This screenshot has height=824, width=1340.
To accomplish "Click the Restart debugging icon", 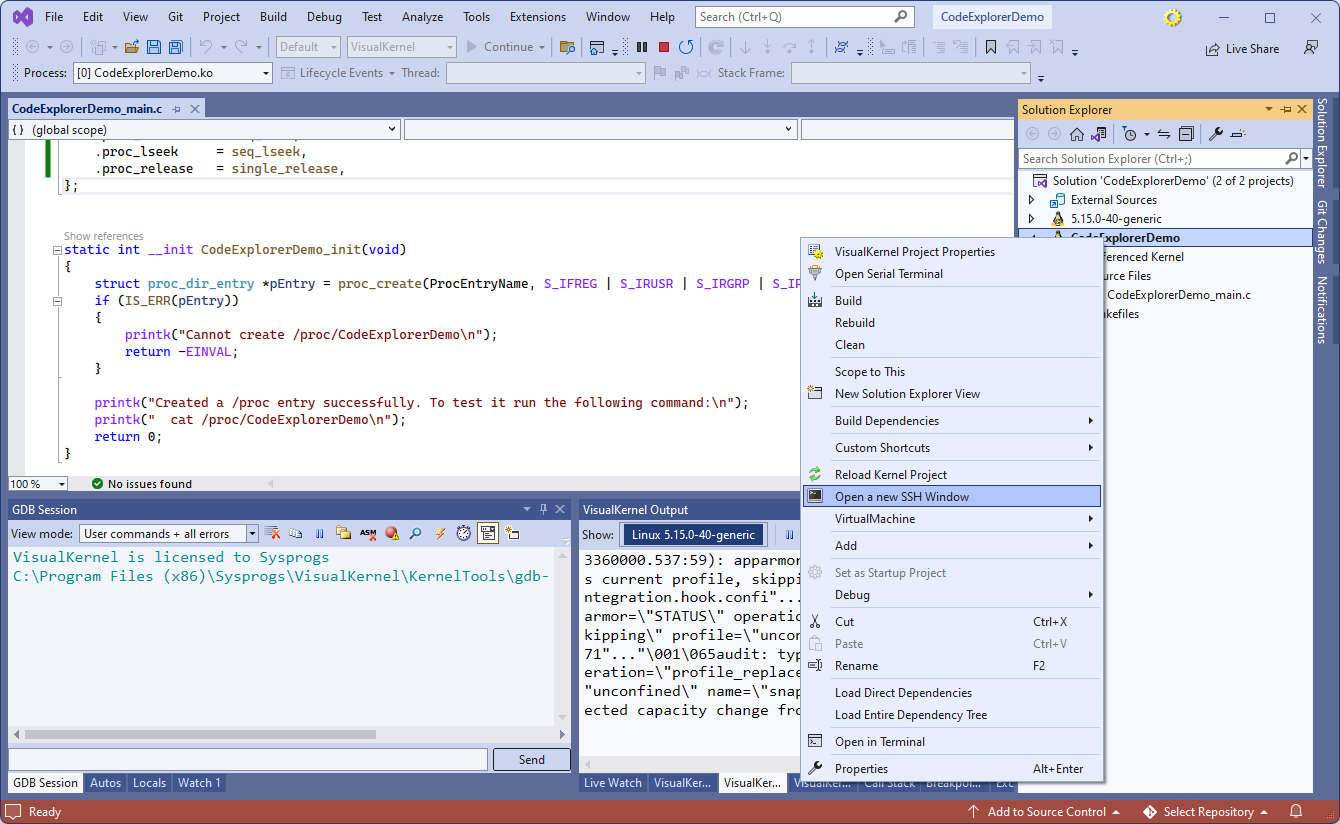I will tap(686, 47).
